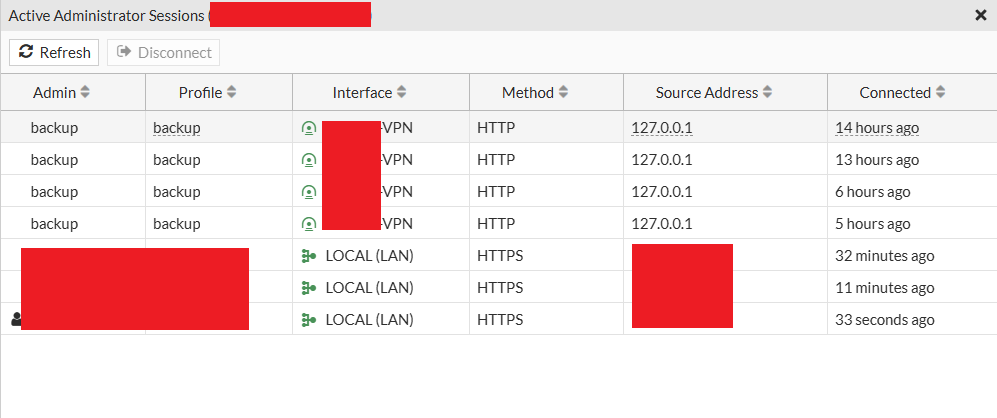Click the greyed-out Disconnect button
Image resolution: width=997 pixels, height=418 pixels.
tap(164, 53)
